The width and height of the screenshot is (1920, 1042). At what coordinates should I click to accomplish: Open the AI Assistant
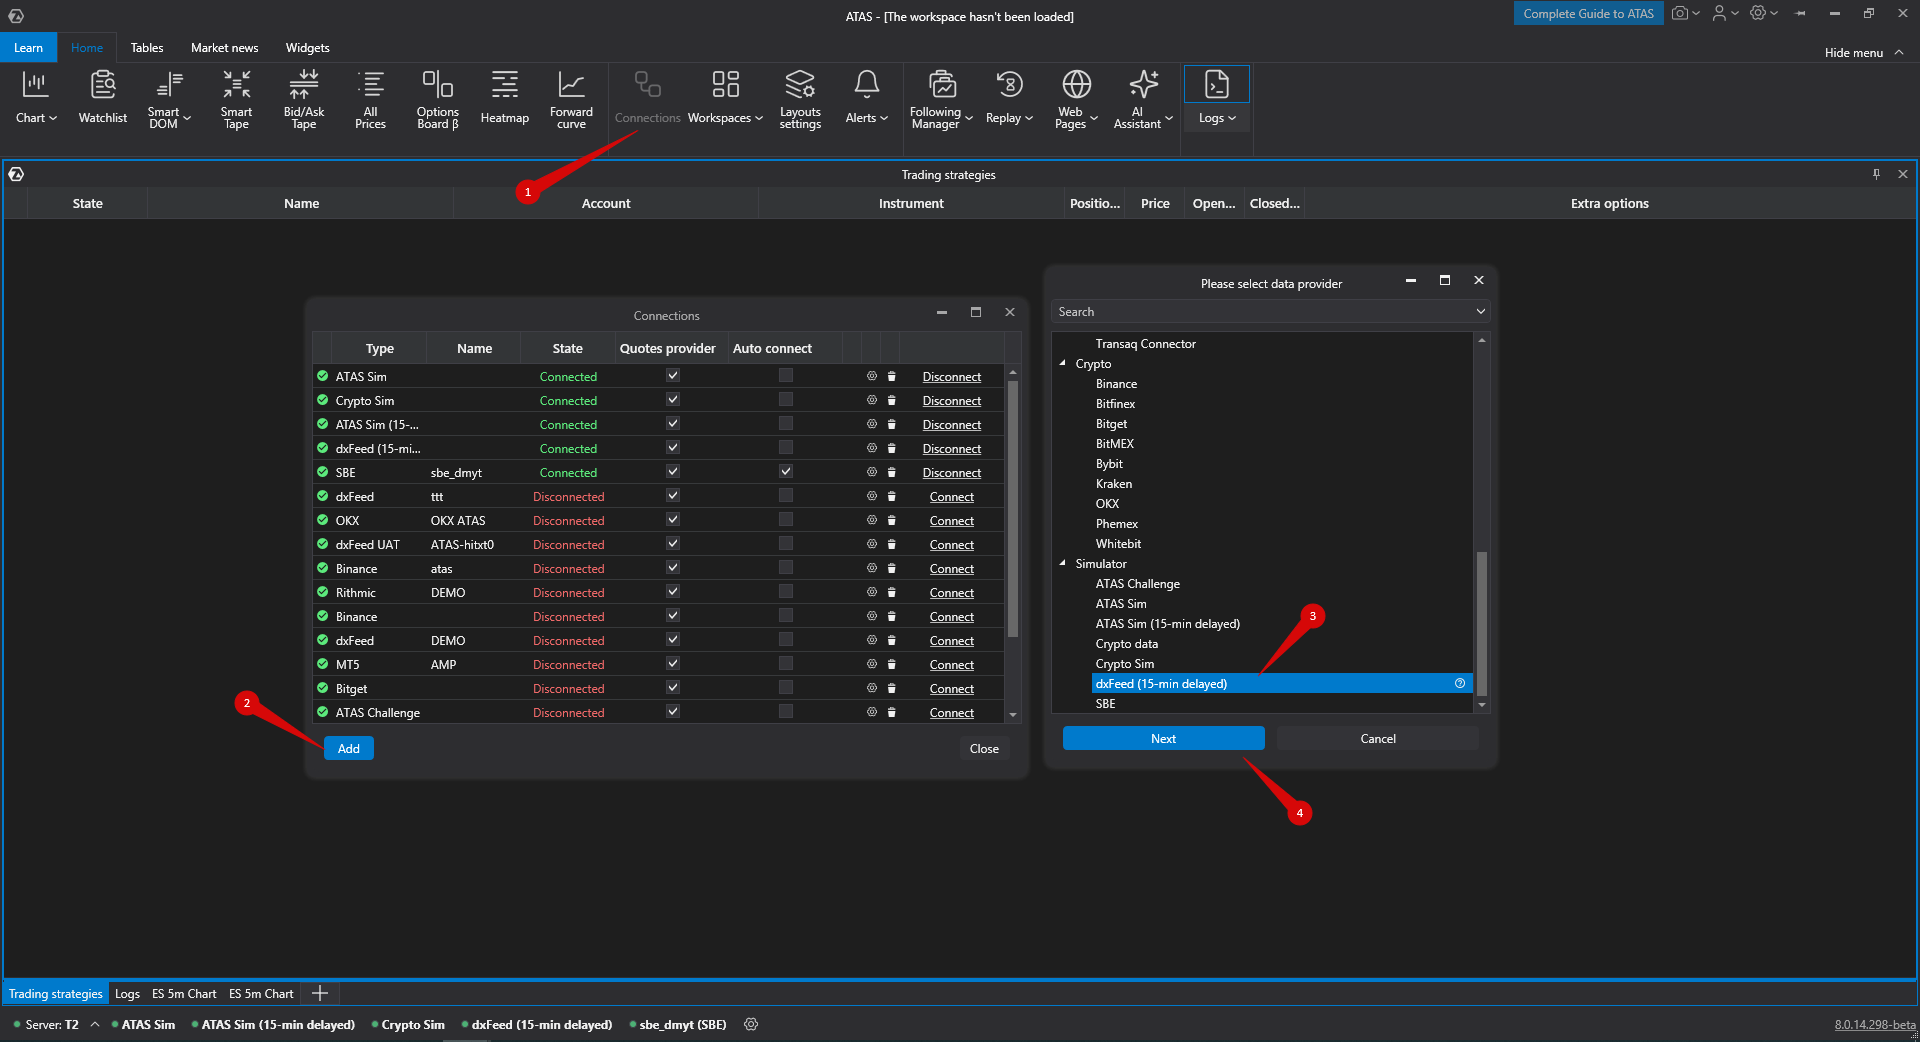point(1143,98)
